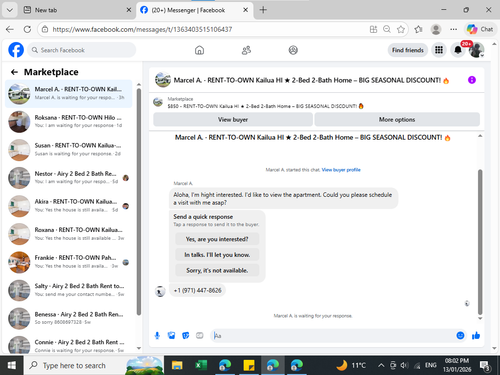The height and width of the screenshot is (375, 500).
Task: Click the Find friends button
Action: pyautogui.click(x=408, y=50)
